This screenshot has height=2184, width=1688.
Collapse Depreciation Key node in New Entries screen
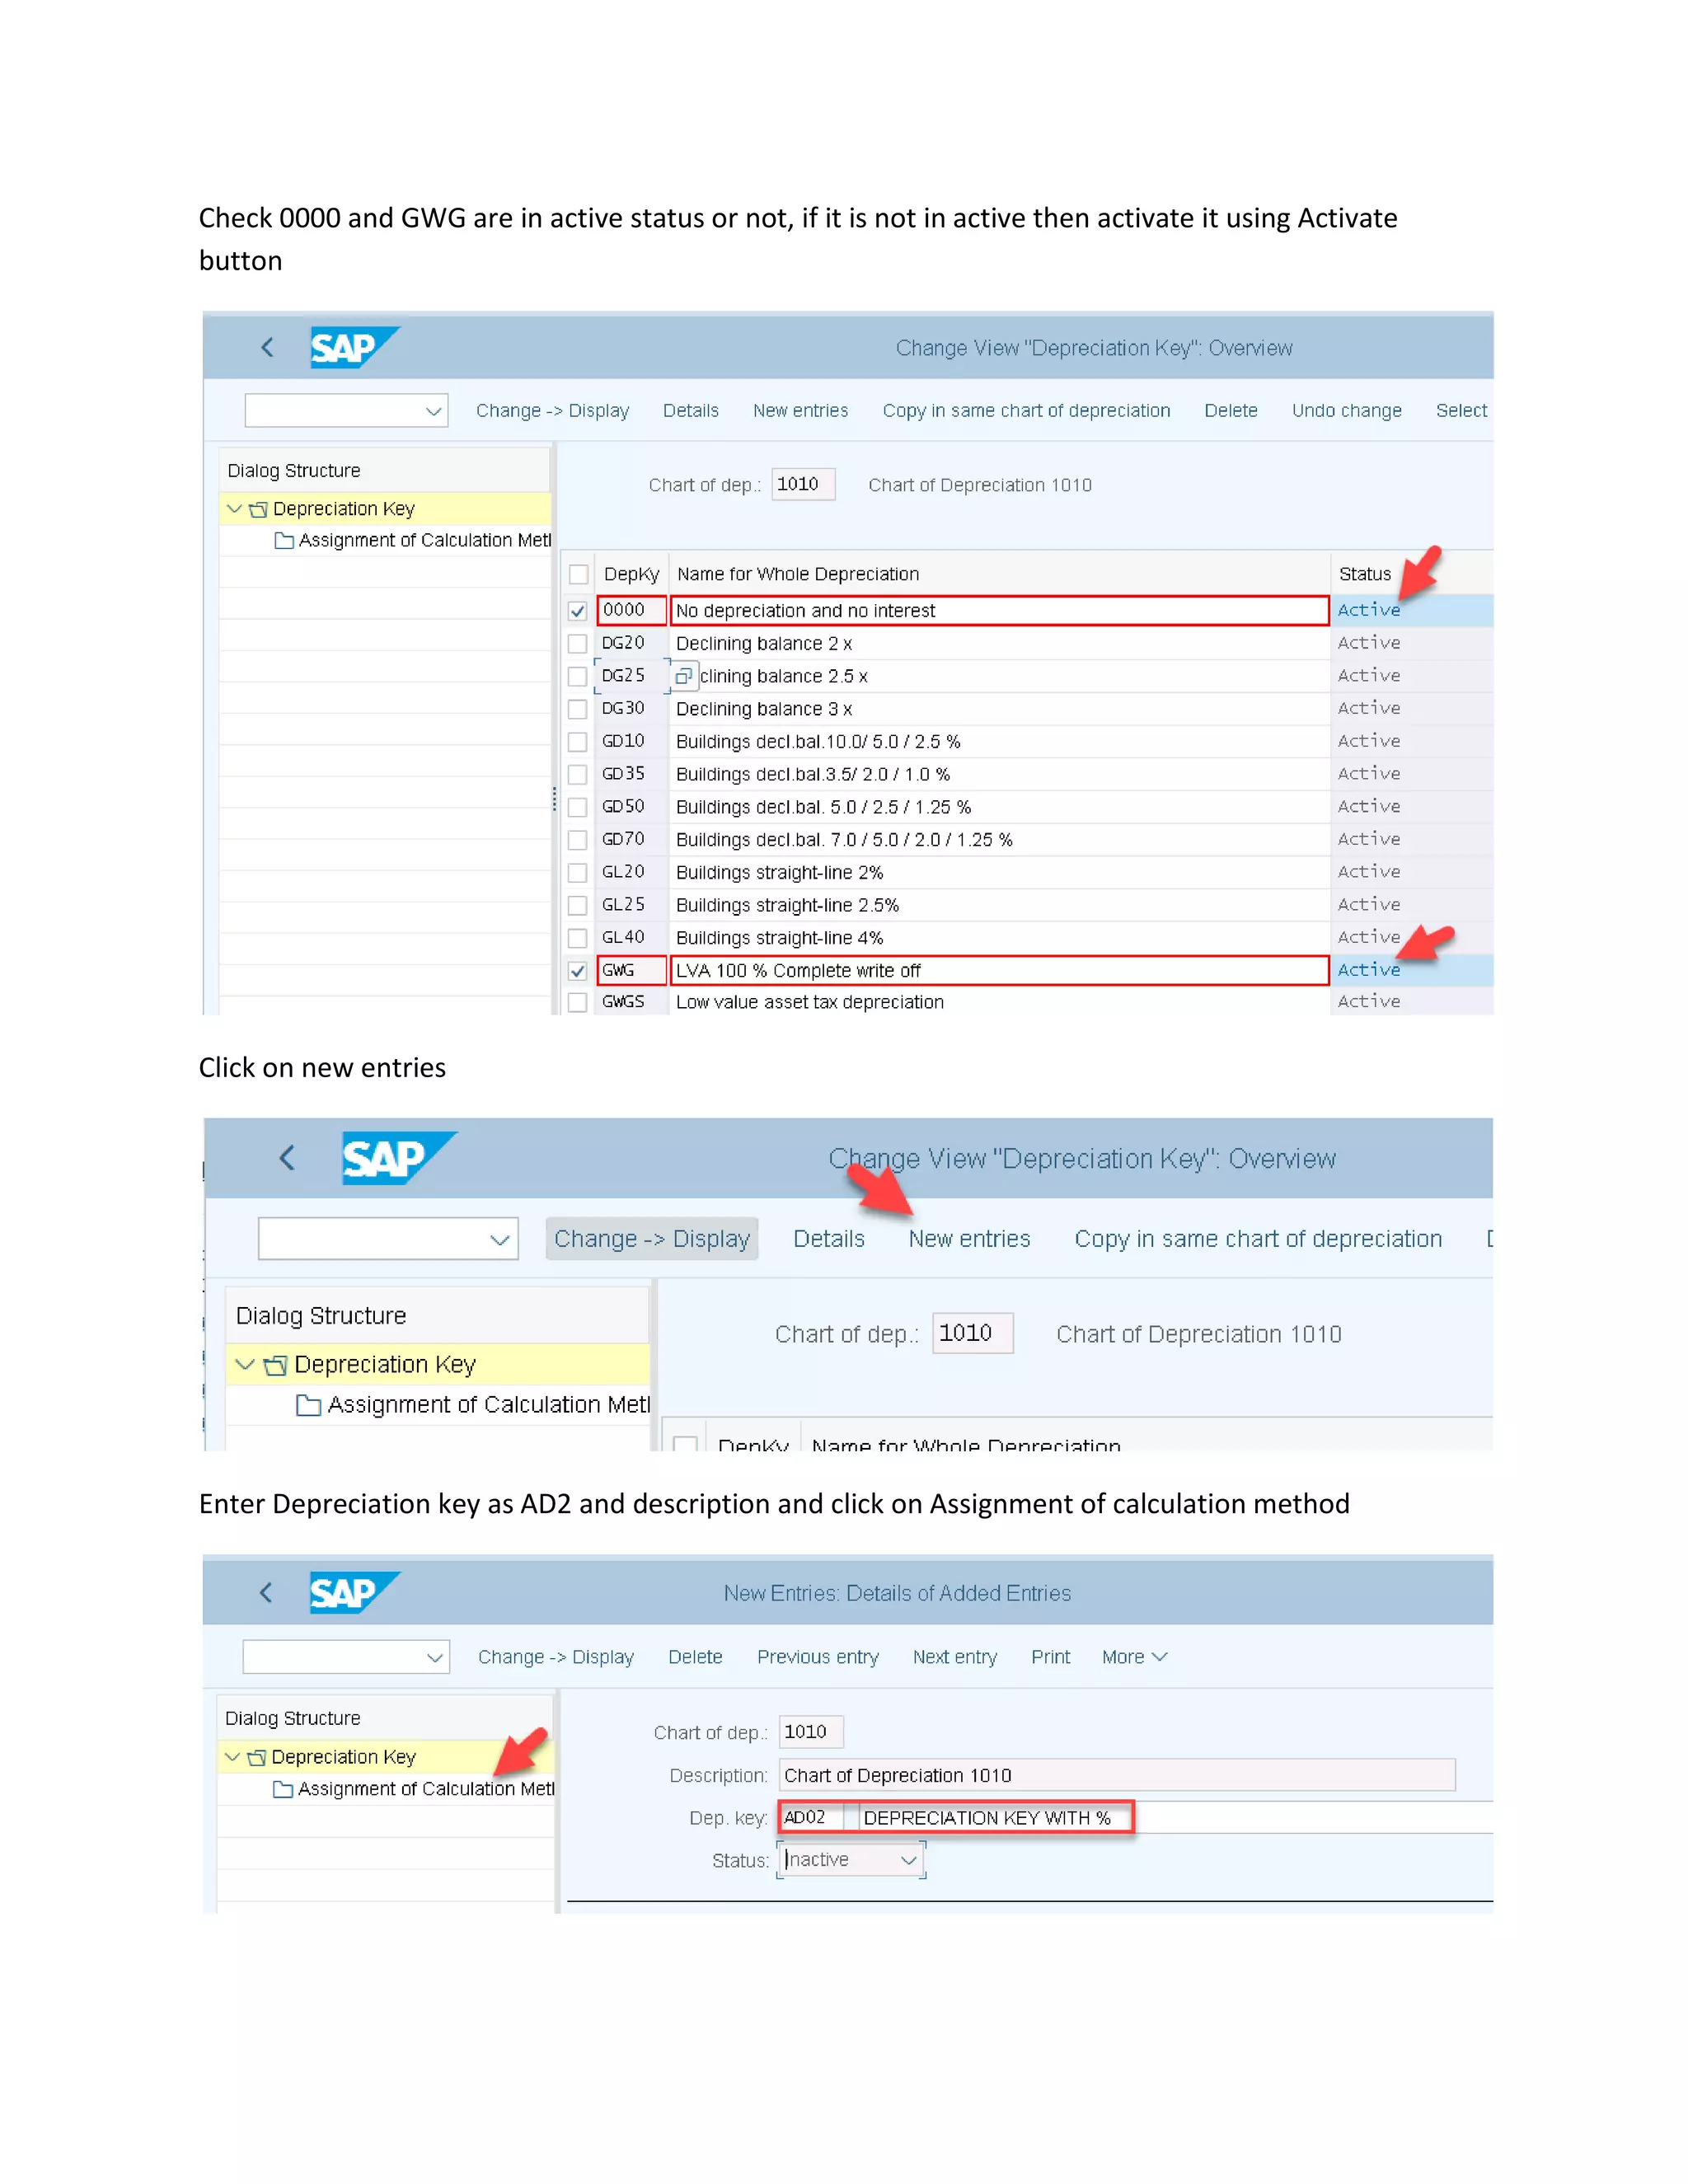pos(232,1757)
